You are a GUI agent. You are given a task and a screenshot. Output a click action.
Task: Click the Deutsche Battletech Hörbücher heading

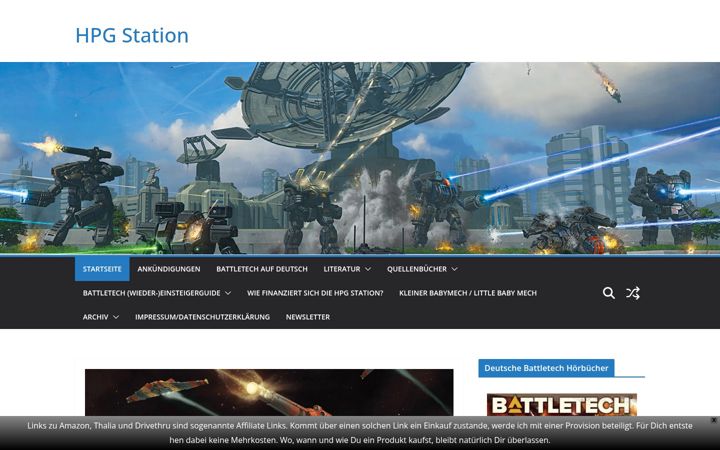point(546,368)
